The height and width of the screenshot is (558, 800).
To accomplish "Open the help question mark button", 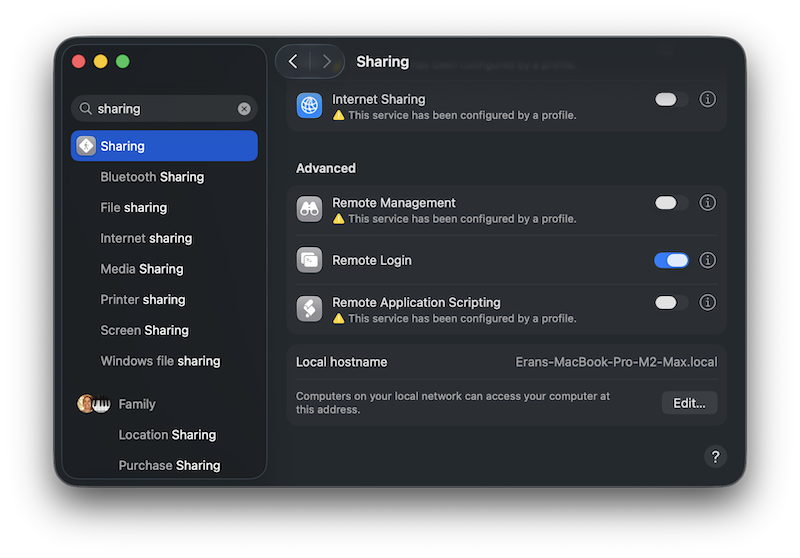I will pos(715,456).
